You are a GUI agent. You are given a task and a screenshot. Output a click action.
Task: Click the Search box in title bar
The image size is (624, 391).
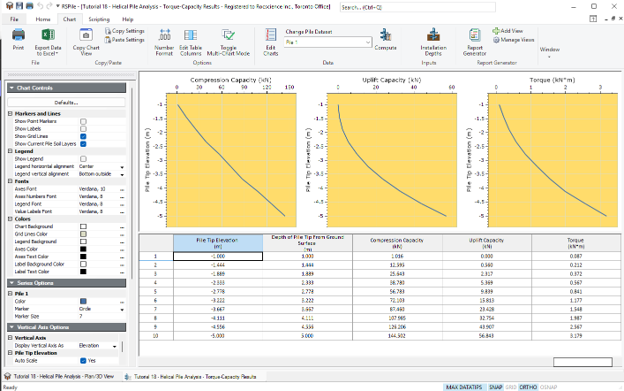click(417, 7)
